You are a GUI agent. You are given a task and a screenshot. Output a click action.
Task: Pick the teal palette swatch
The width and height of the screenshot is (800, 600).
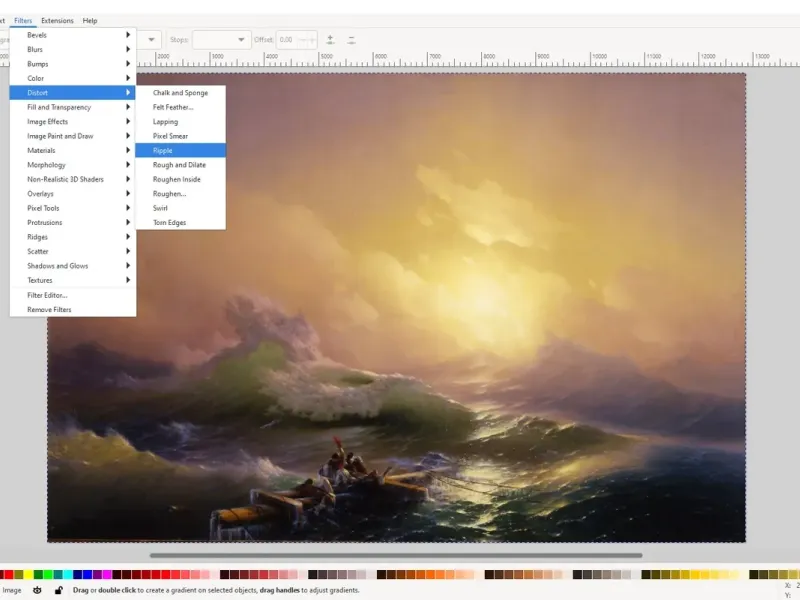pos(58,574)
